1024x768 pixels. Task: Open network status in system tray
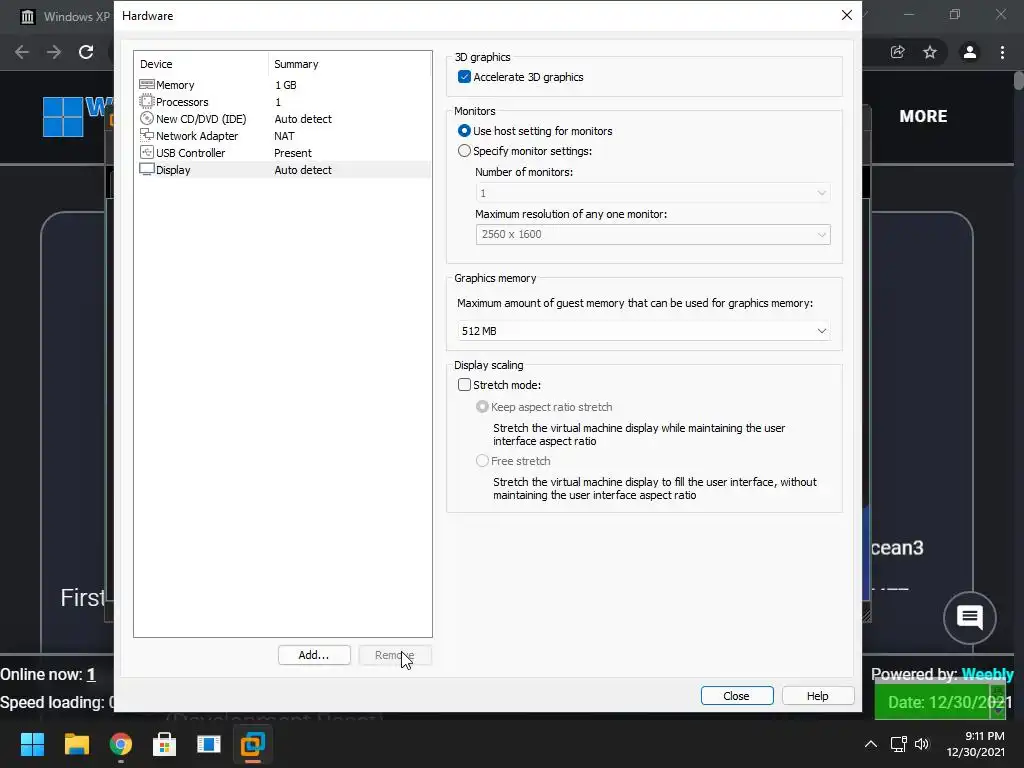click(x=899, y=744)
